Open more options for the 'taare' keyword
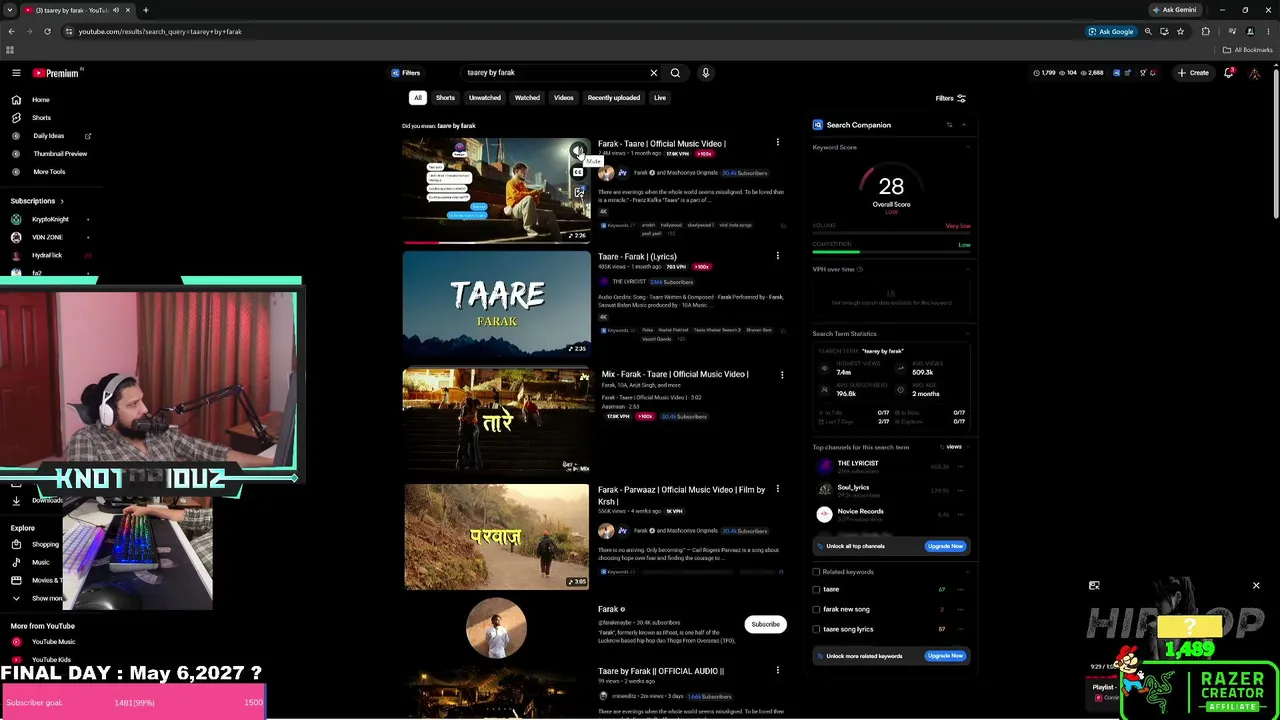The width and height of the screenshot is (1280, 720). 961,589
